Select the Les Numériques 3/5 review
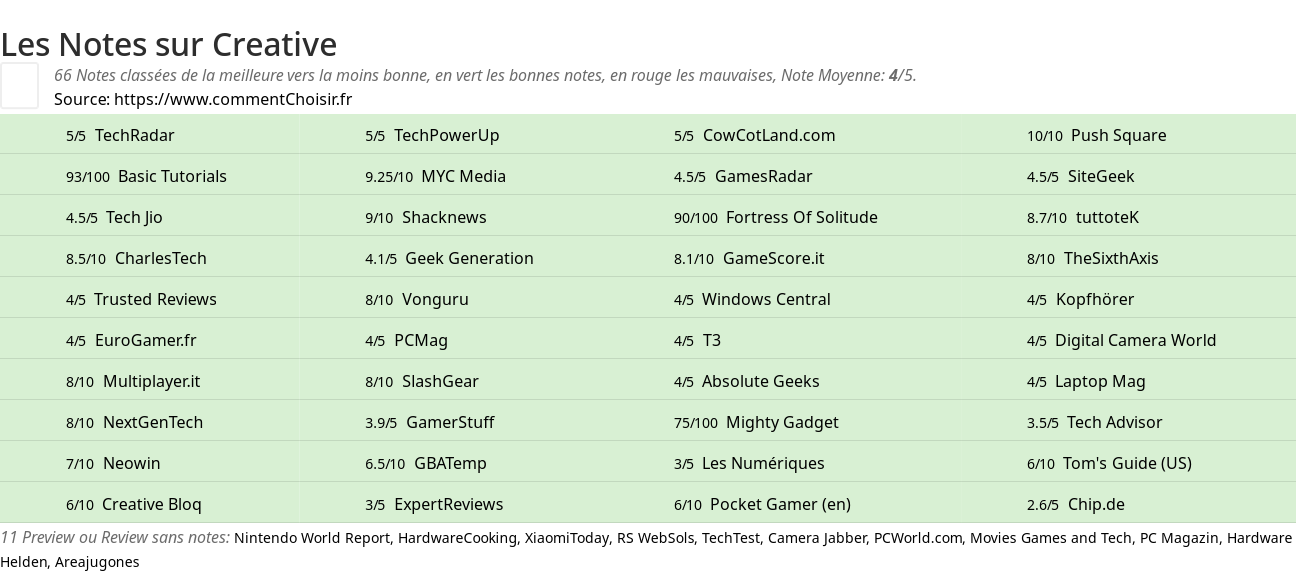 point(749,463)
